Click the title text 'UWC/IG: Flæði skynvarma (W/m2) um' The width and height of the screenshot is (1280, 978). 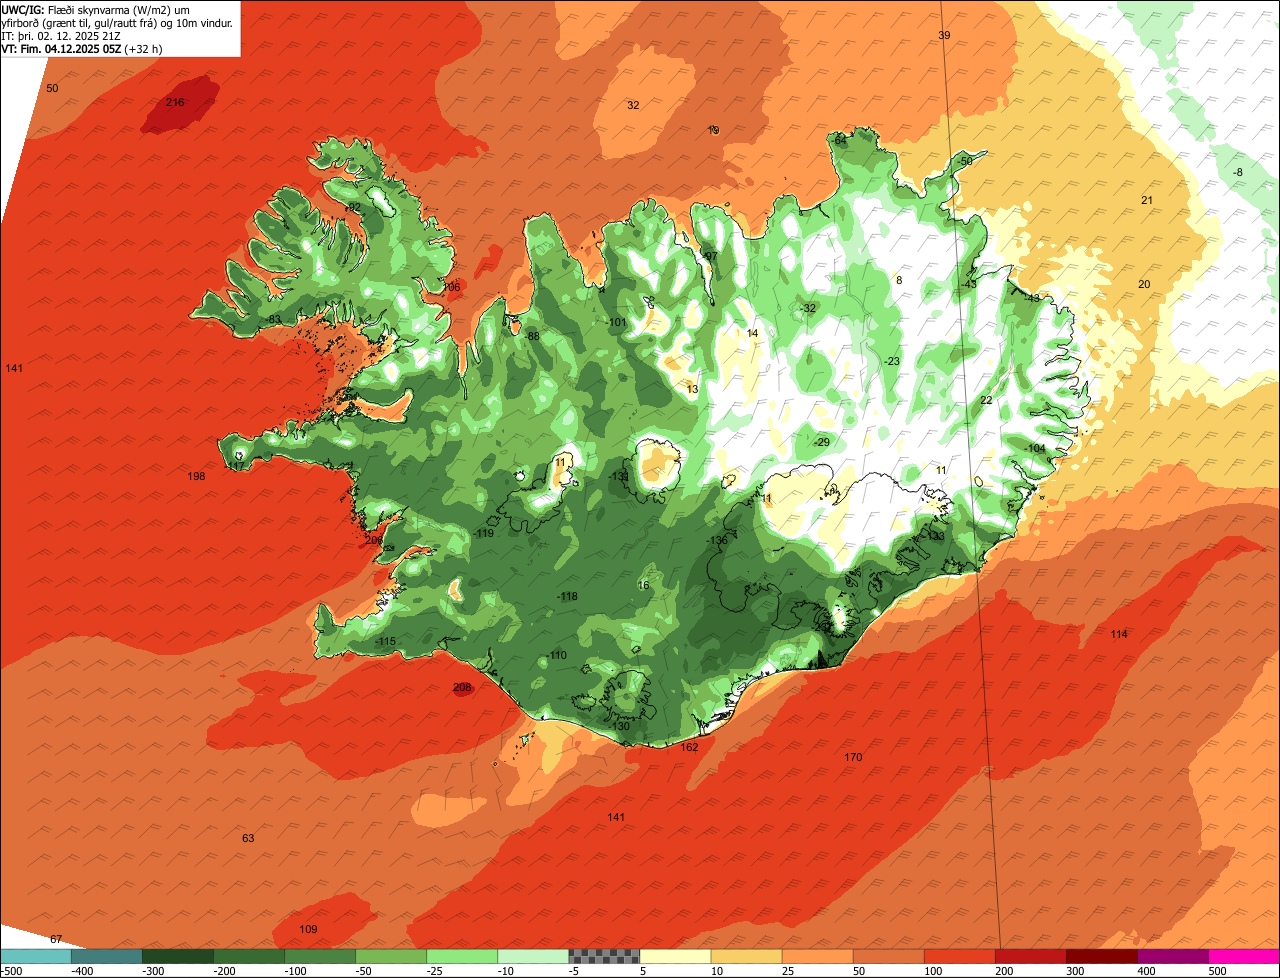[x=96, y=9]
